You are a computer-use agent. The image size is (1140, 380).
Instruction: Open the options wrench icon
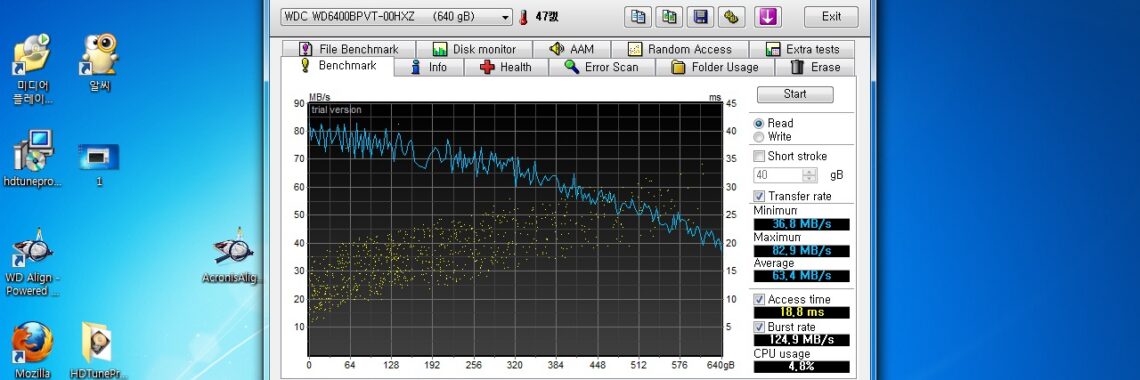coord(731,17)
